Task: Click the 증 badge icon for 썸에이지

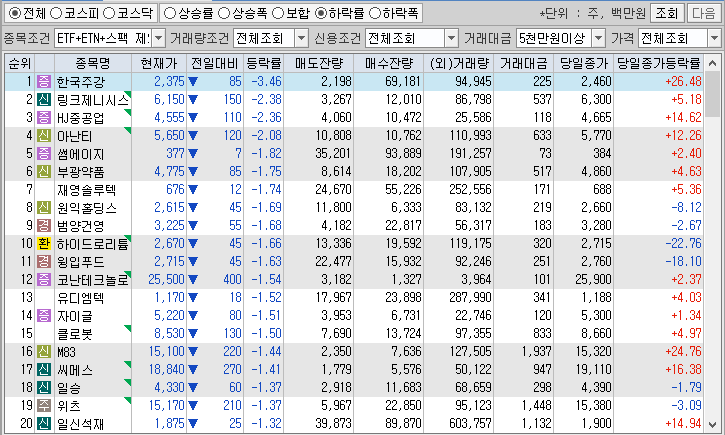Action: (x=43, y=154)
